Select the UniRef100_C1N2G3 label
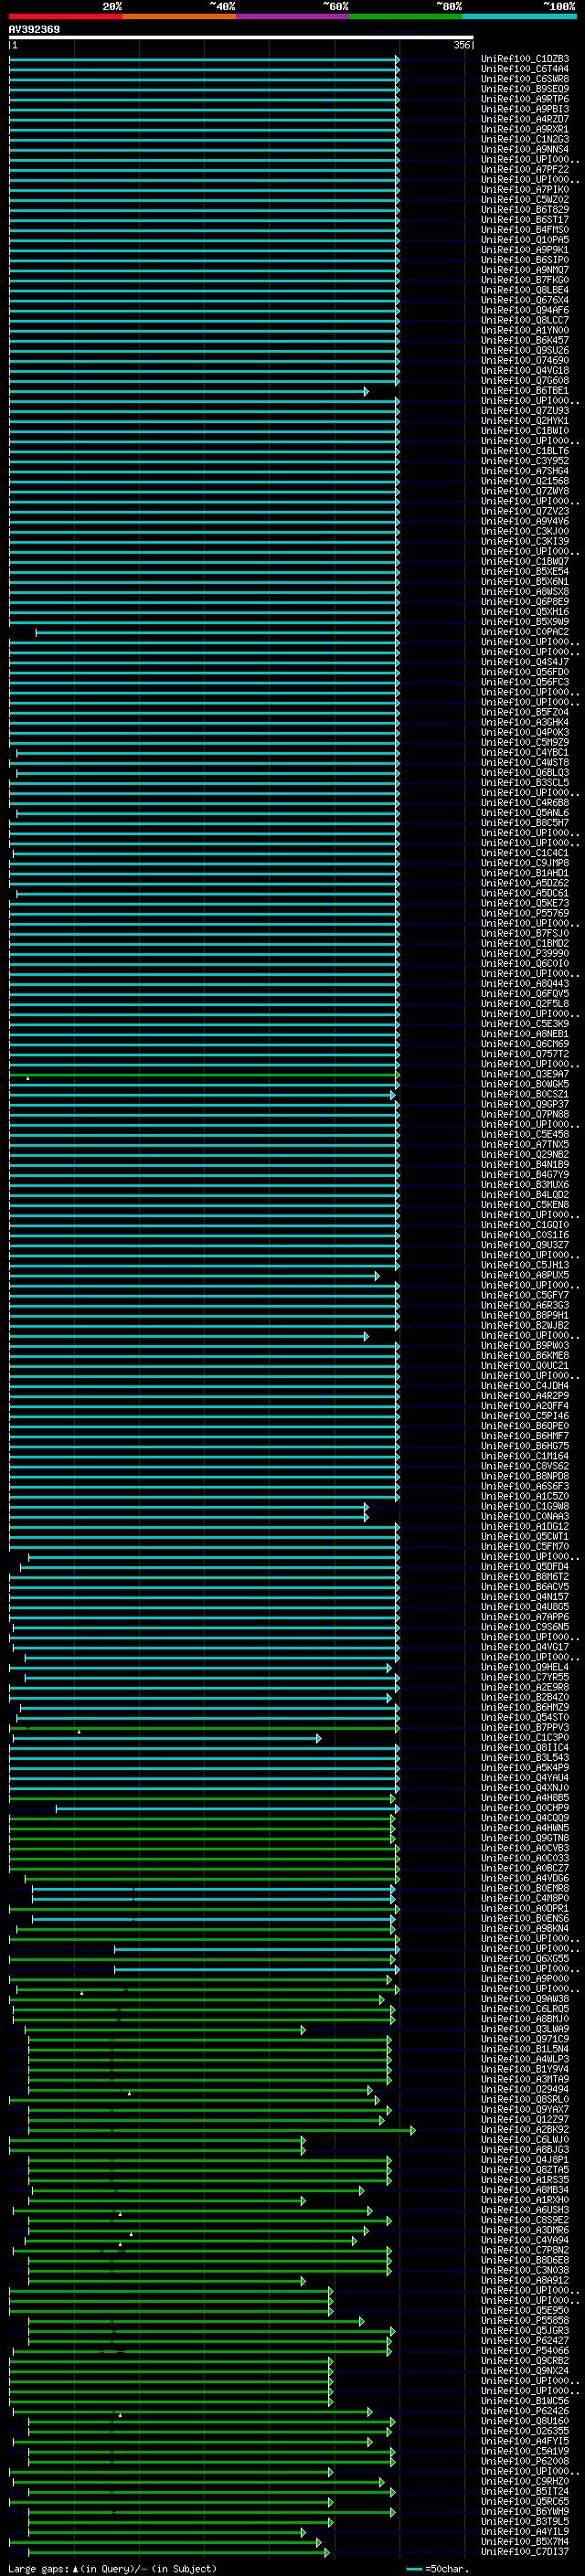Image resolution: width=585 pixels, height=2576 pixels. (525, 139)
